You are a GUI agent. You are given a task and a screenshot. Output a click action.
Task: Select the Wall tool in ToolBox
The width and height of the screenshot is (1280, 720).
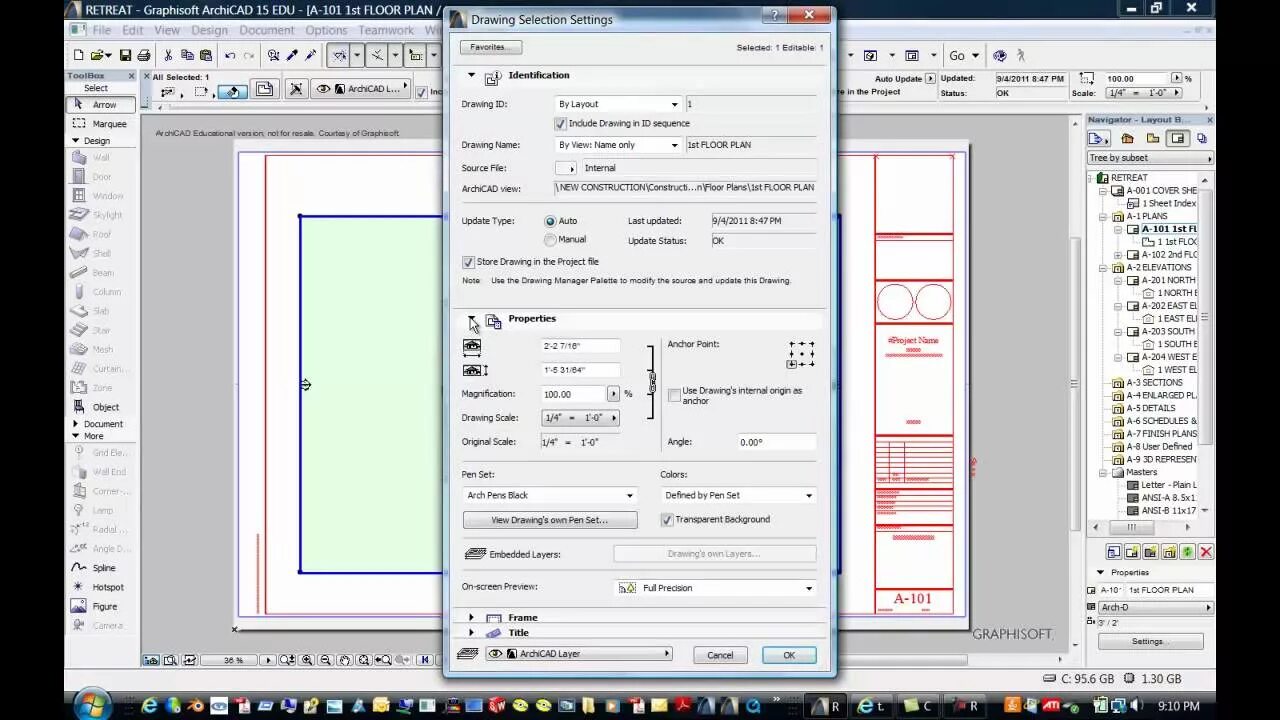(102, 158)
